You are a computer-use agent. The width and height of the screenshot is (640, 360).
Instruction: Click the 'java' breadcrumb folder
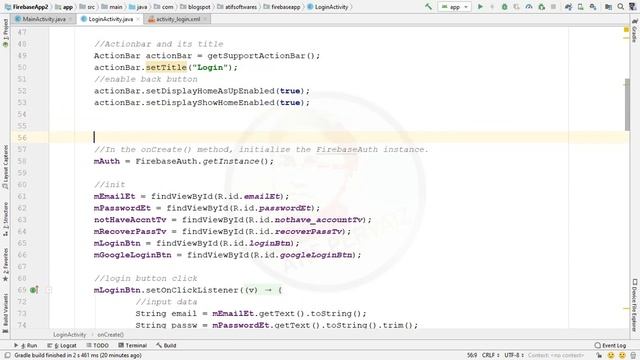(138, 7)
